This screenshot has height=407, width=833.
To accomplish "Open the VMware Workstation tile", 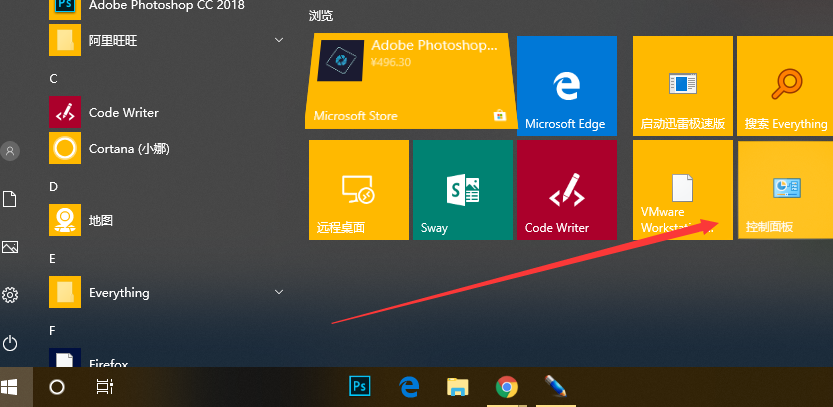I will (x=681, y=190).
